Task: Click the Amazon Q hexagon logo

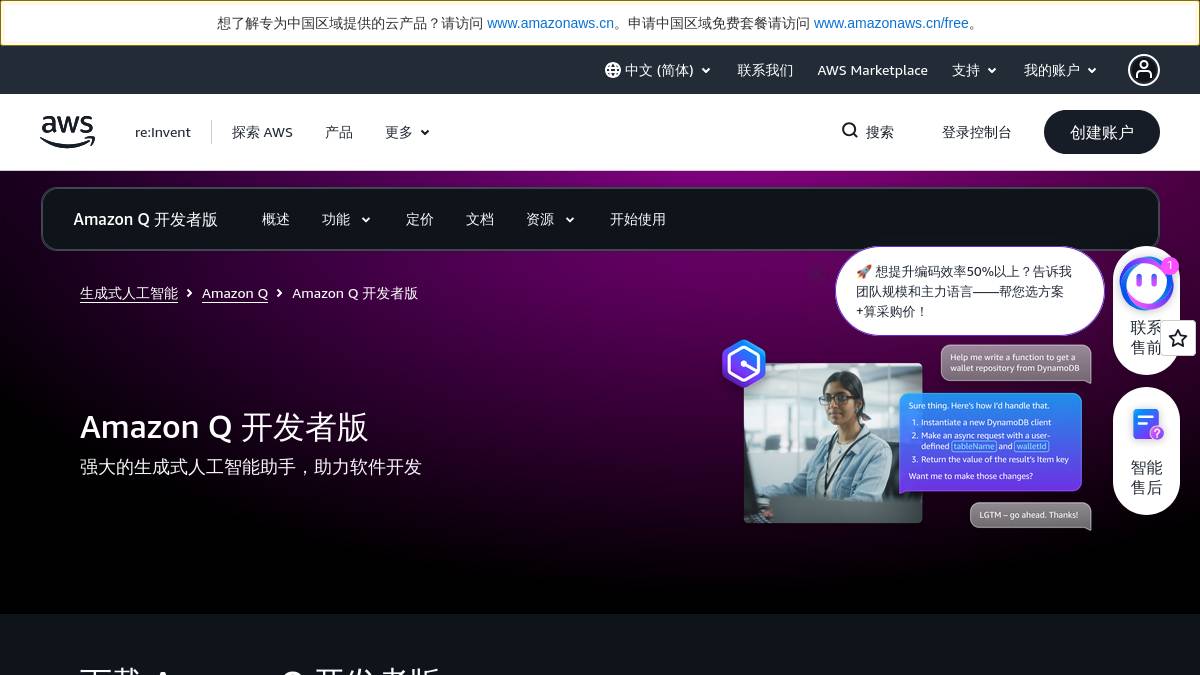Action: pyautogui.click(x=744, y=364)
